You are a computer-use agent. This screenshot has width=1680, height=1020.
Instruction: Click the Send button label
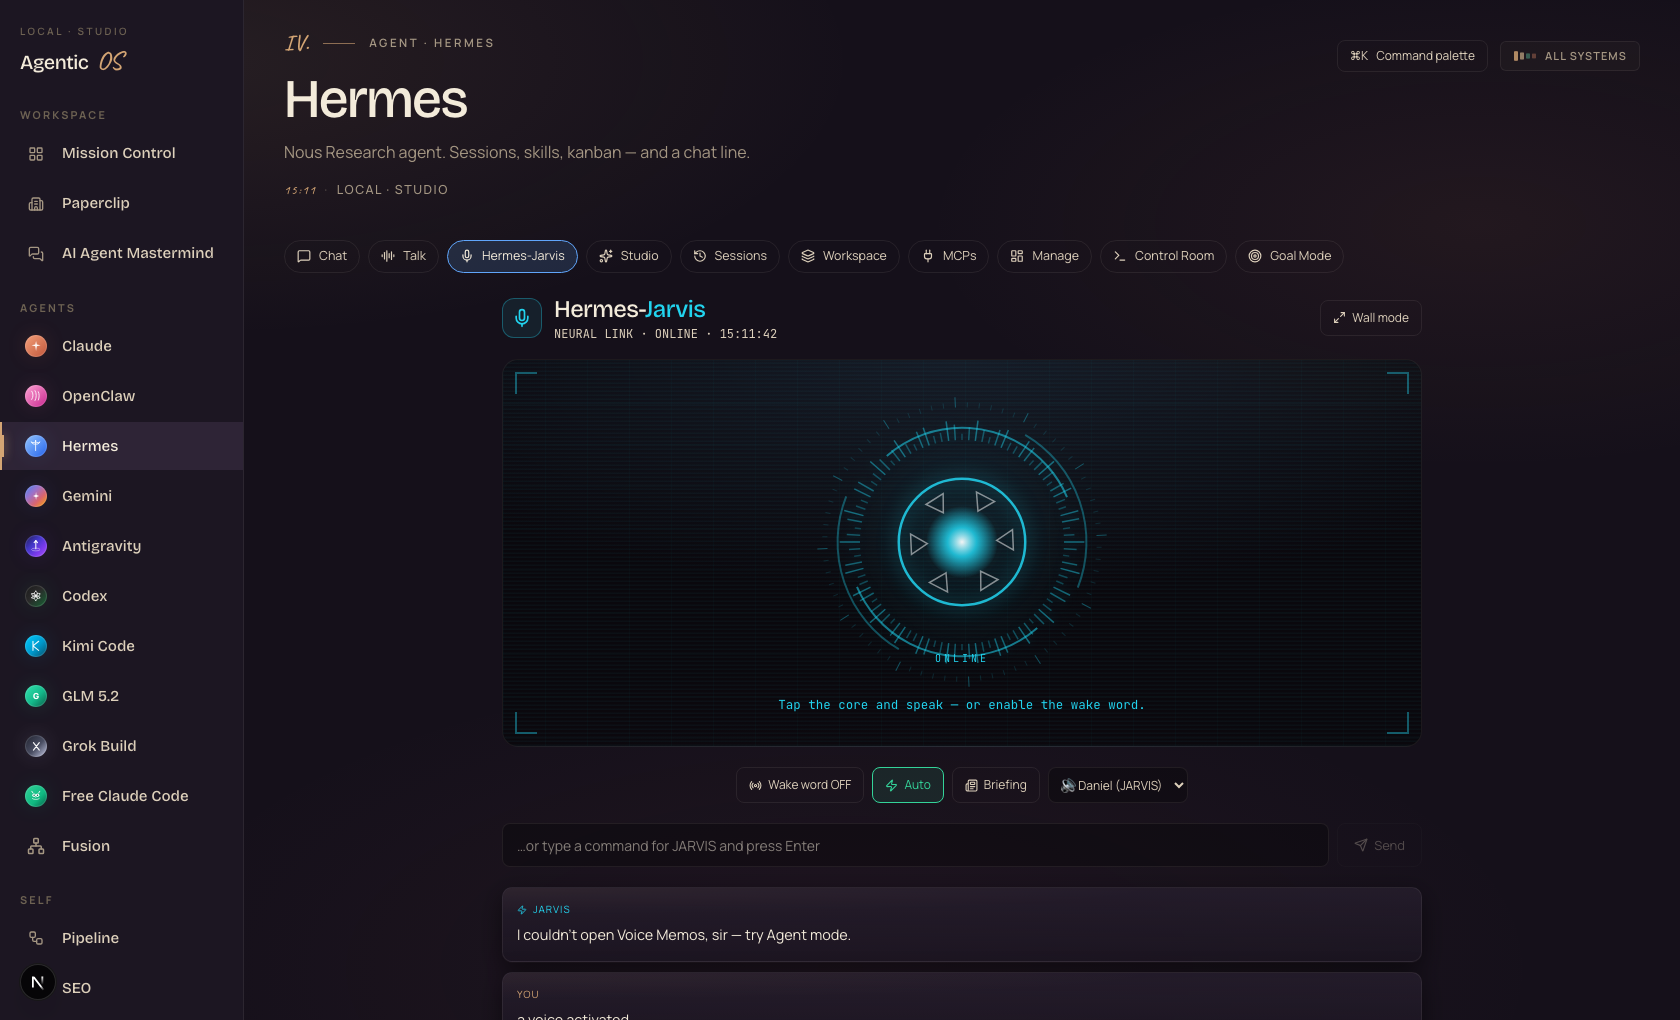1389,846
